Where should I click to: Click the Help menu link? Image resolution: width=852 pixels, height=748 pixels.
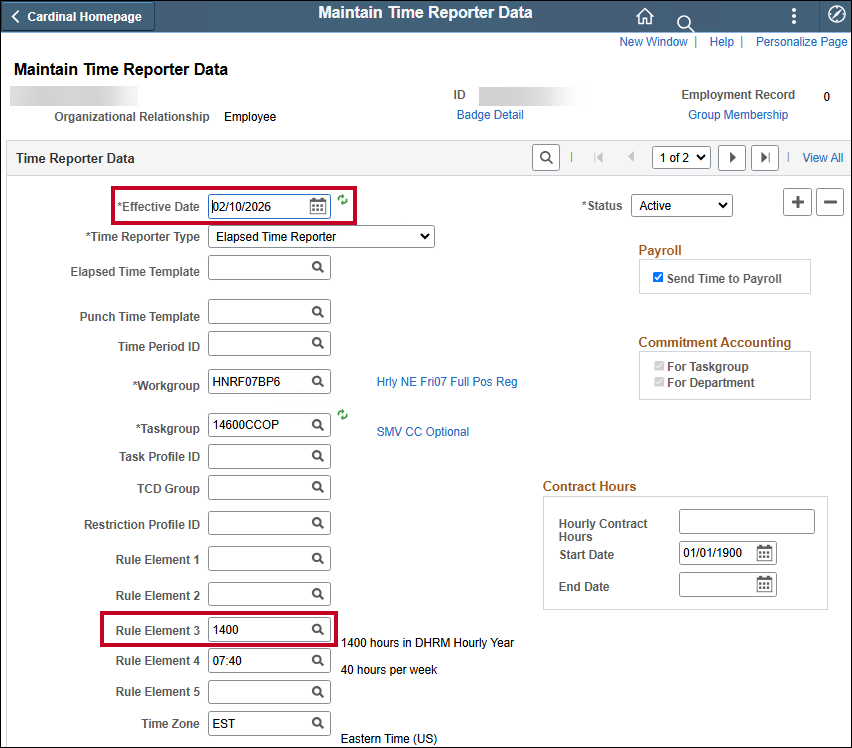click(721, 42)
